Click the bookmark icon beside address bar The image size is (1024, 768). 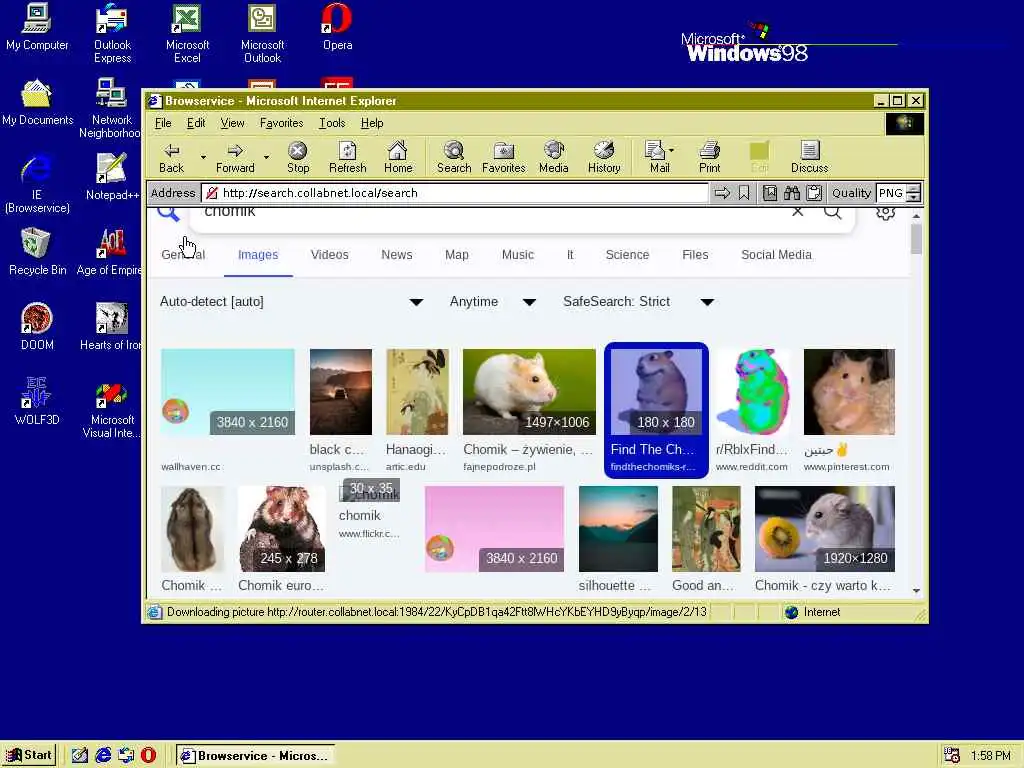[744, 193]
